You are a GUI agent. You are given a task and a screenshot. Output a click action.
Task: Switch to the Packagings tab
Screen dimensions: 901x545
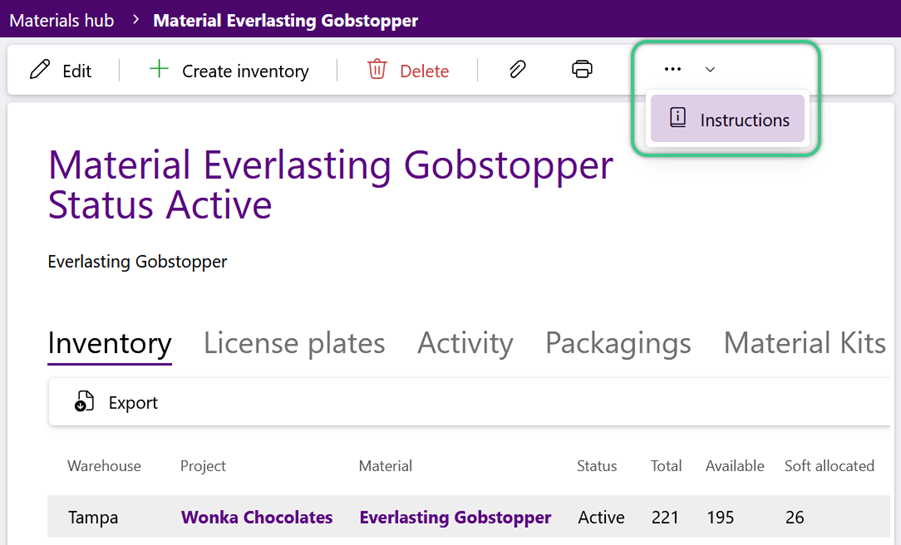point(618,343)
